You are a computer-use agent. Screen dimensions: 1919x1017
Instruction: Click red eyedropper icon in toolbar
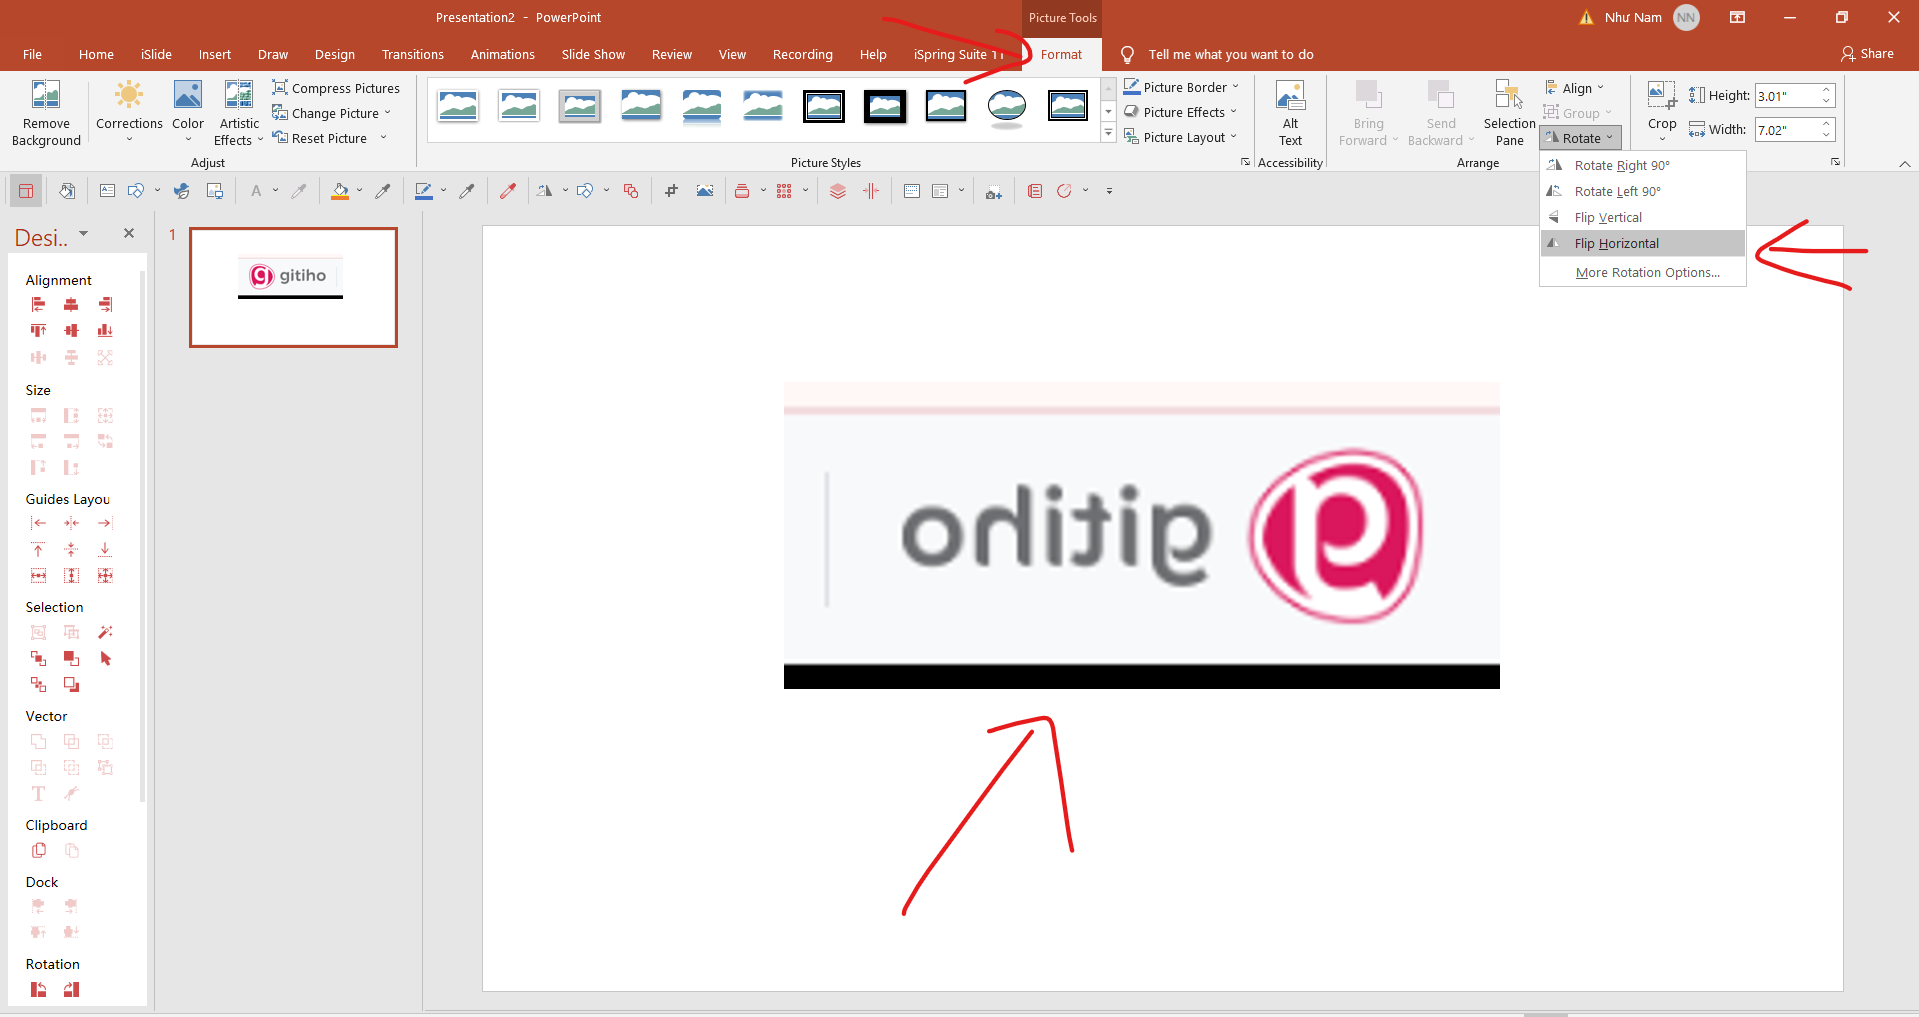tap(508, 191)
